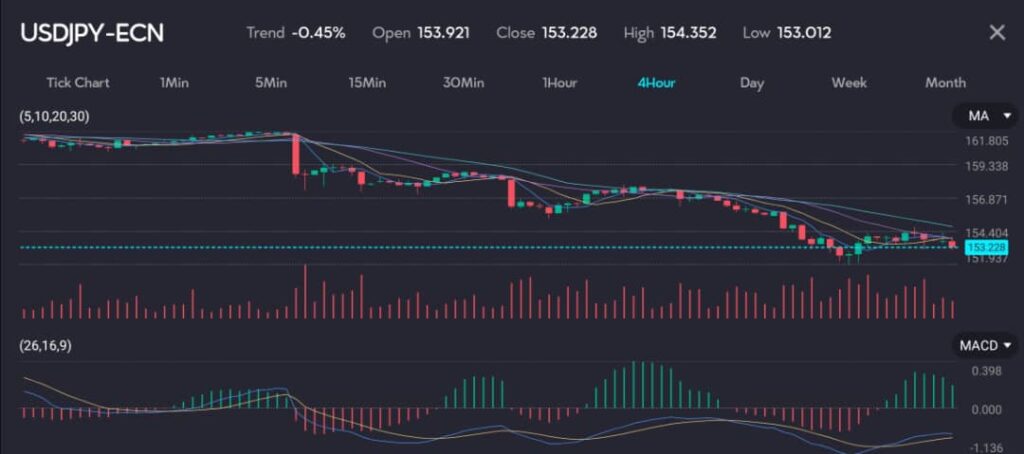Click the MACD parameters (26,16,9) label
The image size is (1024, 454).
[45, 345]
